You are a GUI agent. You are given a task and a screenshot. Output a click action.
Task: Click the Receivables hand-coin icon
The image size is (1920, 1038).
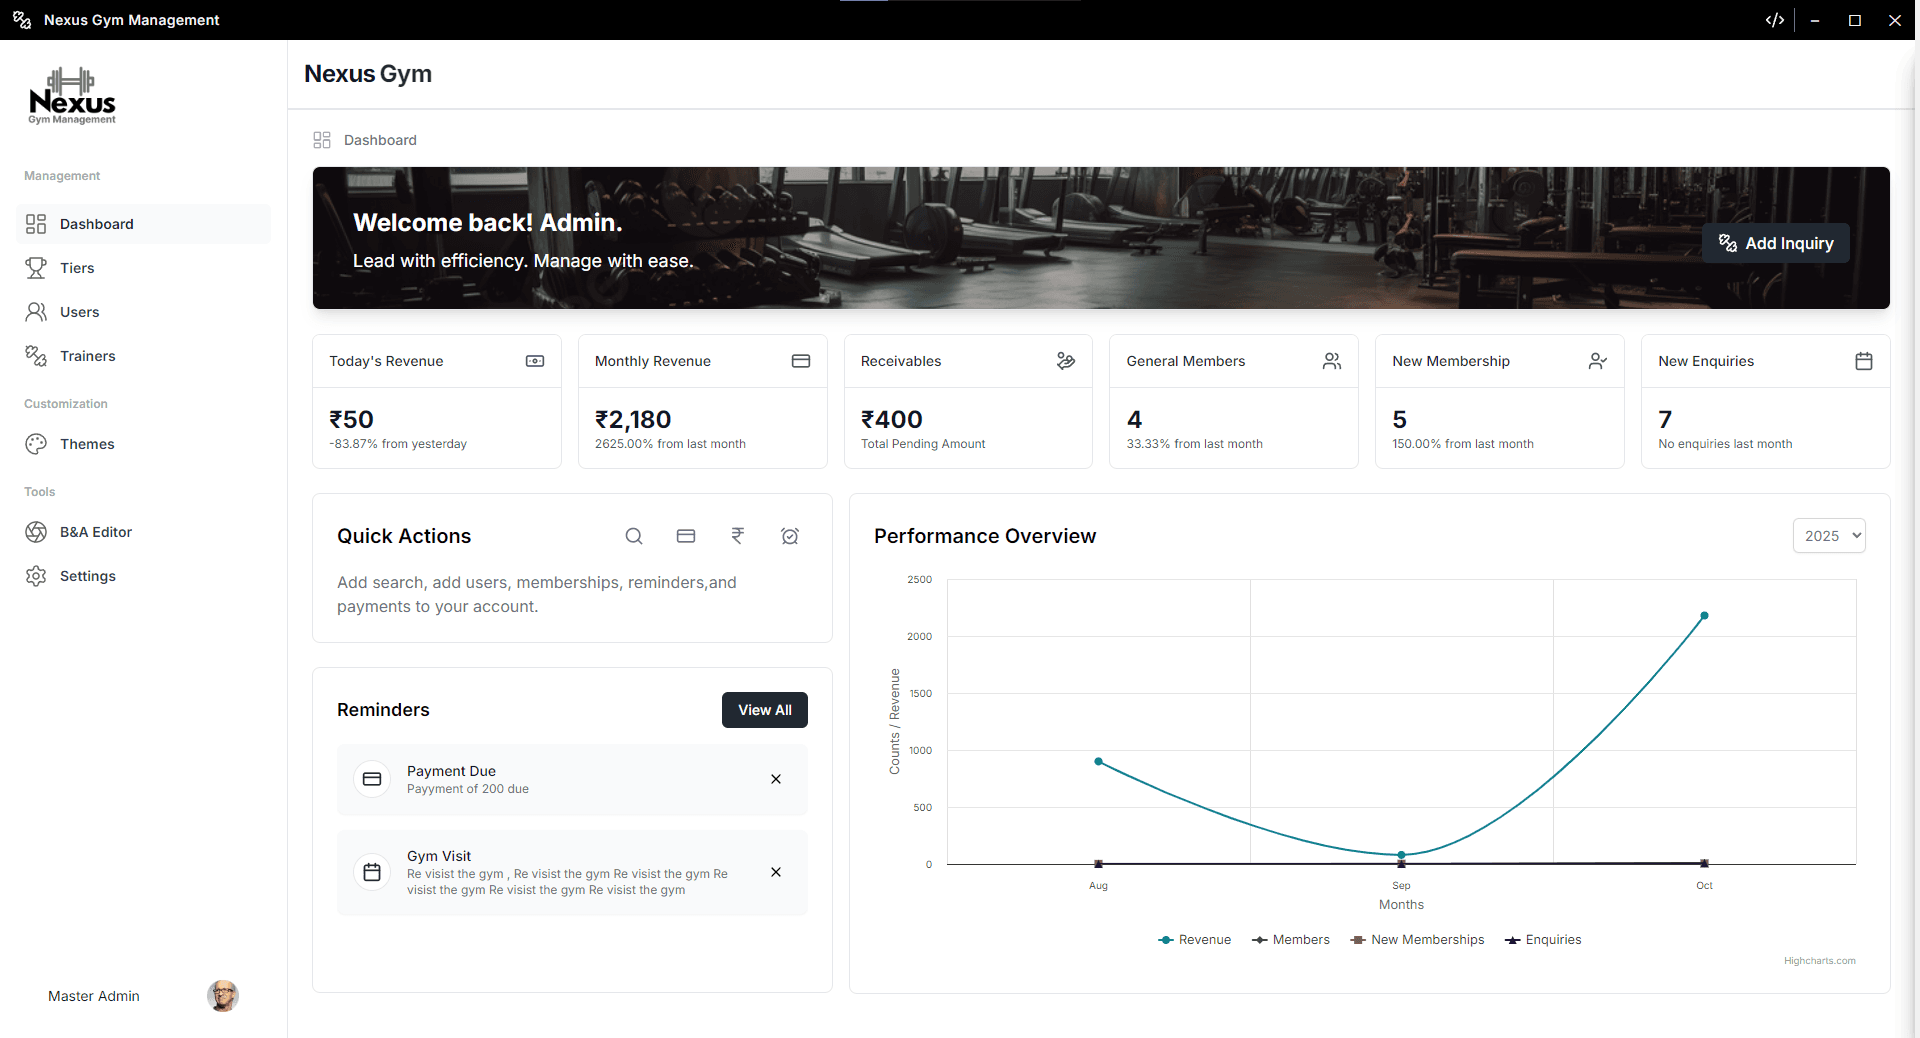pos(1066,361)
